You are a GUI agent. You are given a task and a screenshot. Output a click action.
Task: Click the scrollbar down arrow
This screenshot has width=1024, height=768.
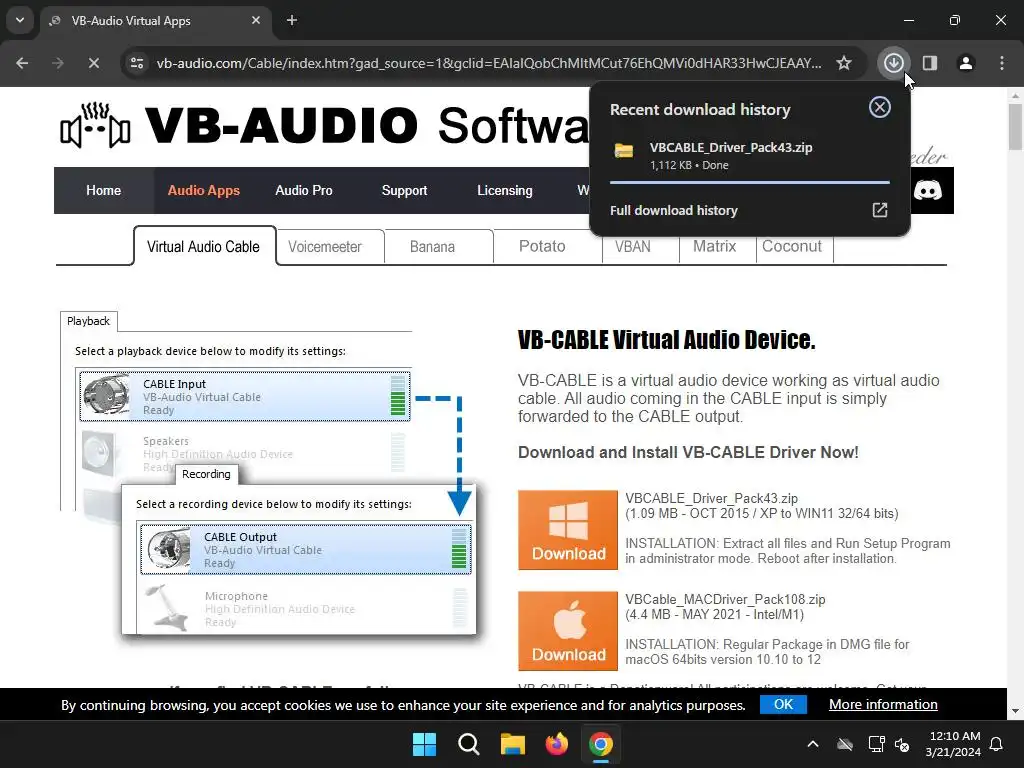pyautogui.click(x=1015, y=711)
